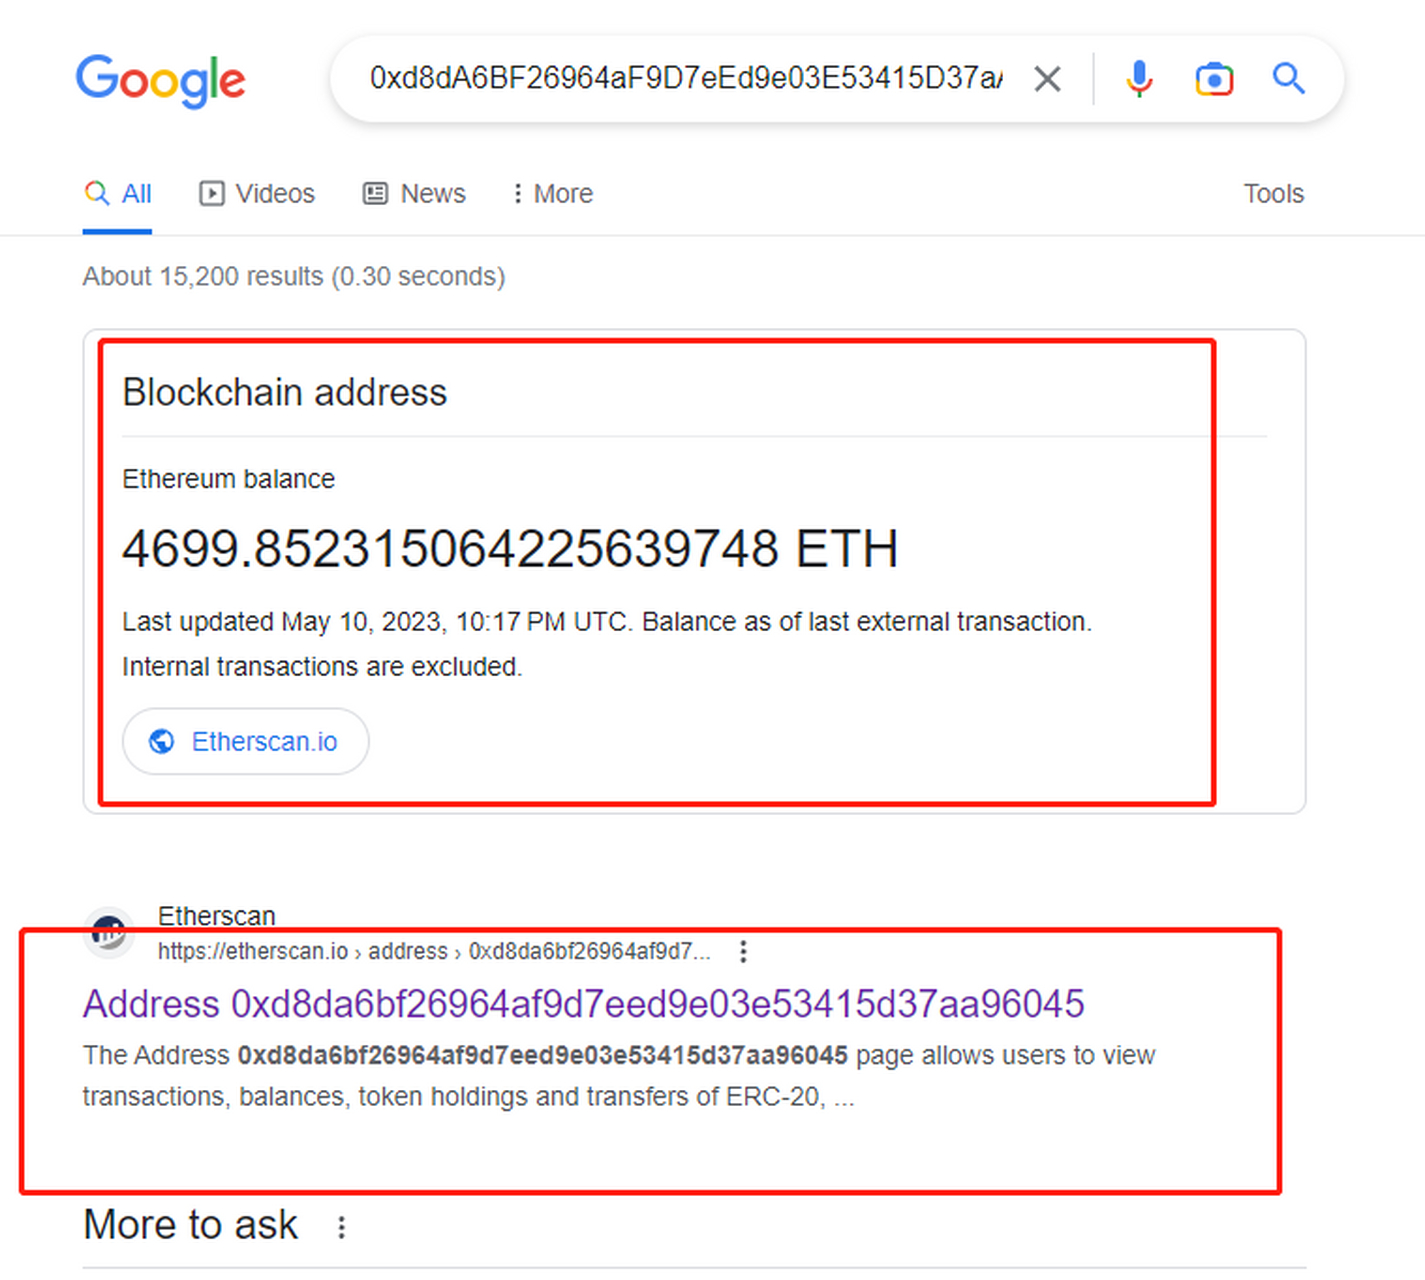Open options menu next to More to ask
The width and height of the screenshot is (1425, 1280).
341,1227
